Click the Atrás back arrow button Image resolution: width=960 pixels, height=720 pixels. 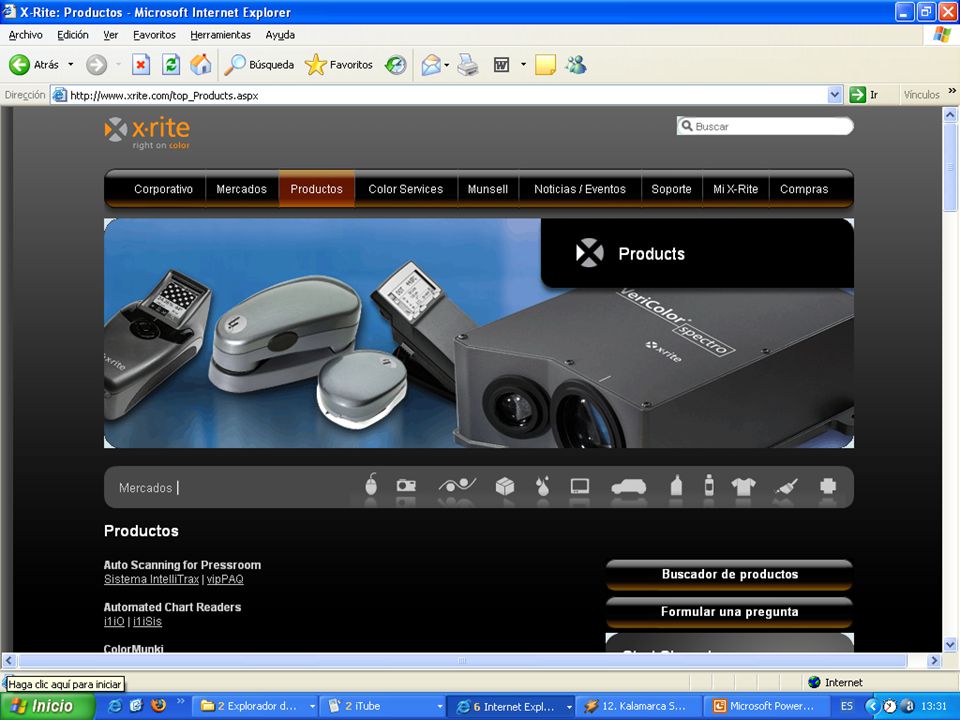[34, 64]
